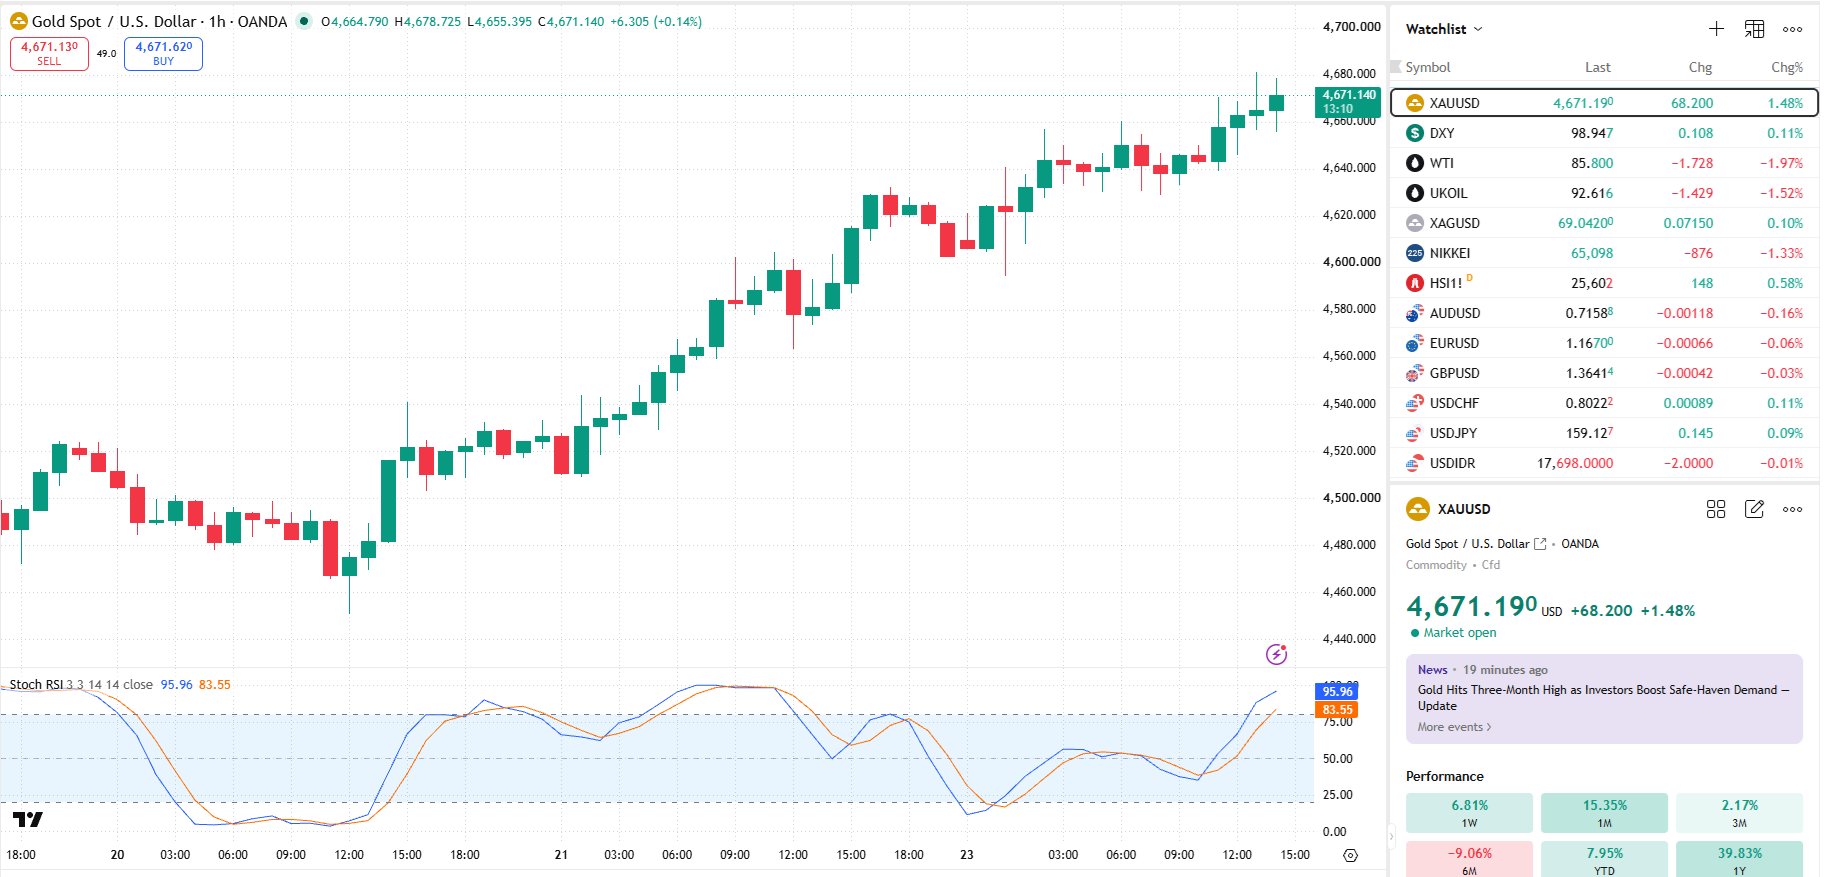Viewport: 1828px width, 877px height.
Task: Add a symbol with the watchlist plus icon
Action: coord(1716,29)
